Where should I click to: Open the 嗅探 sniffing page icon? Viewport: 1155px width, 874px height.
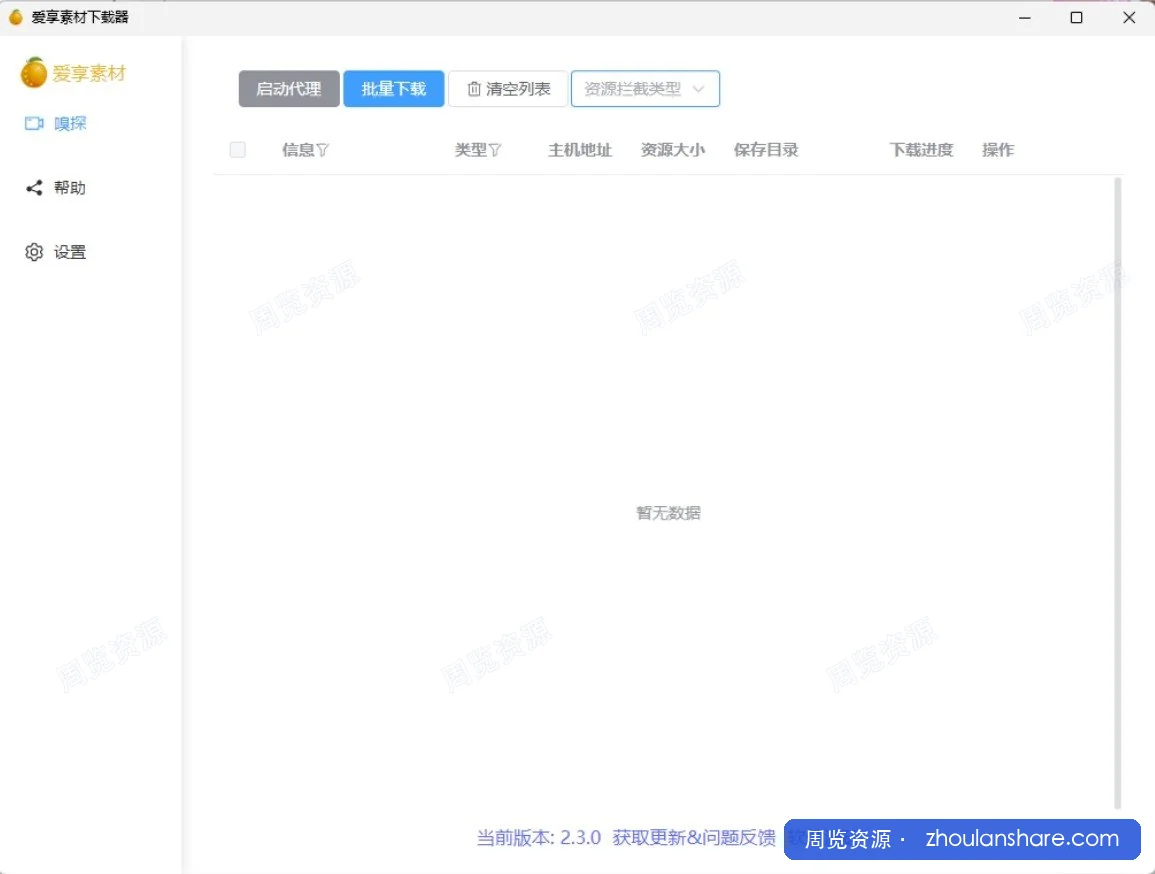pos(34,123)
